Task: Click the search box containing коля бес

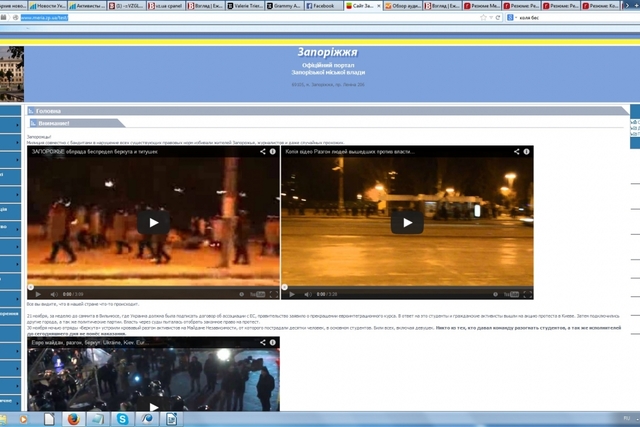Action: [x=571, y=18]
